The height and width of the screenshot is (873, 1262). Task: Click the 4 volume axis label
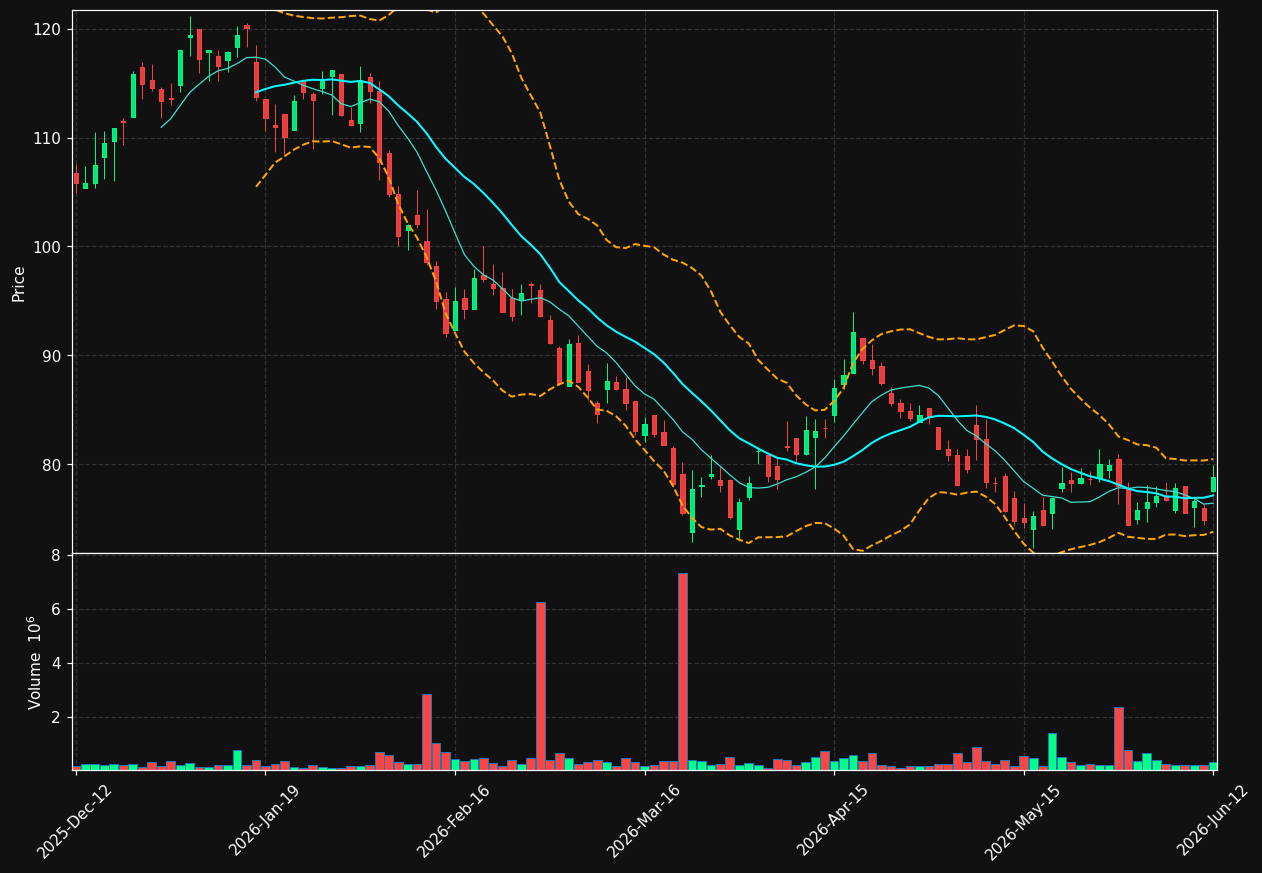(x=57, y=664)
